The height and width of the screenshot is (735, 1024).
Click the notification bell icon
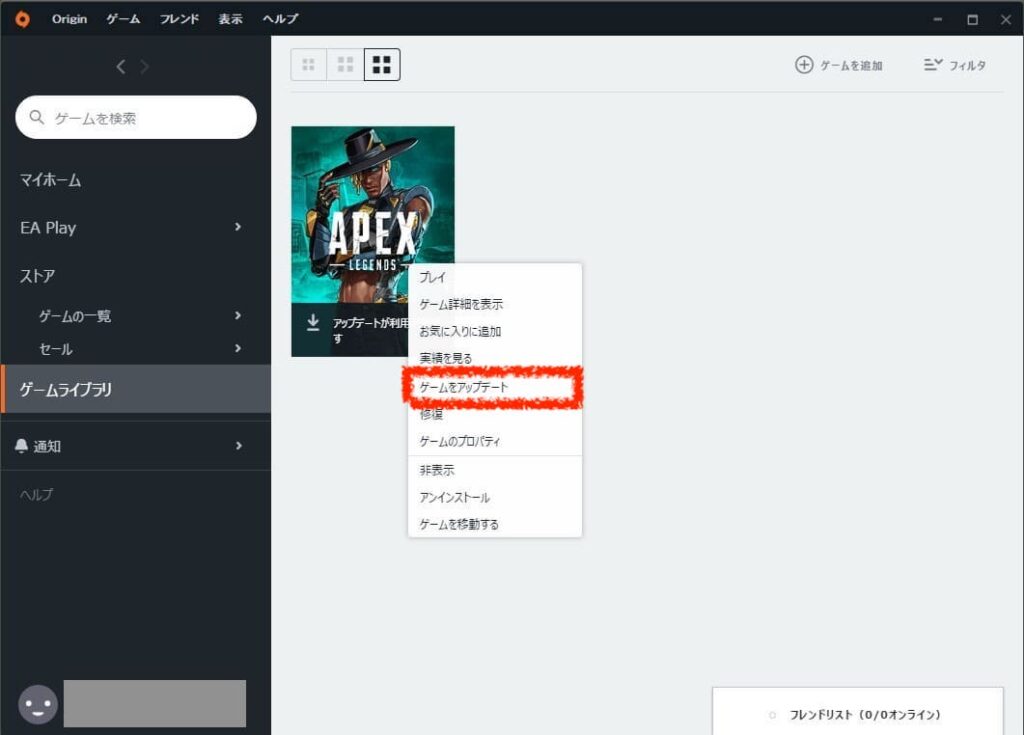21,446
